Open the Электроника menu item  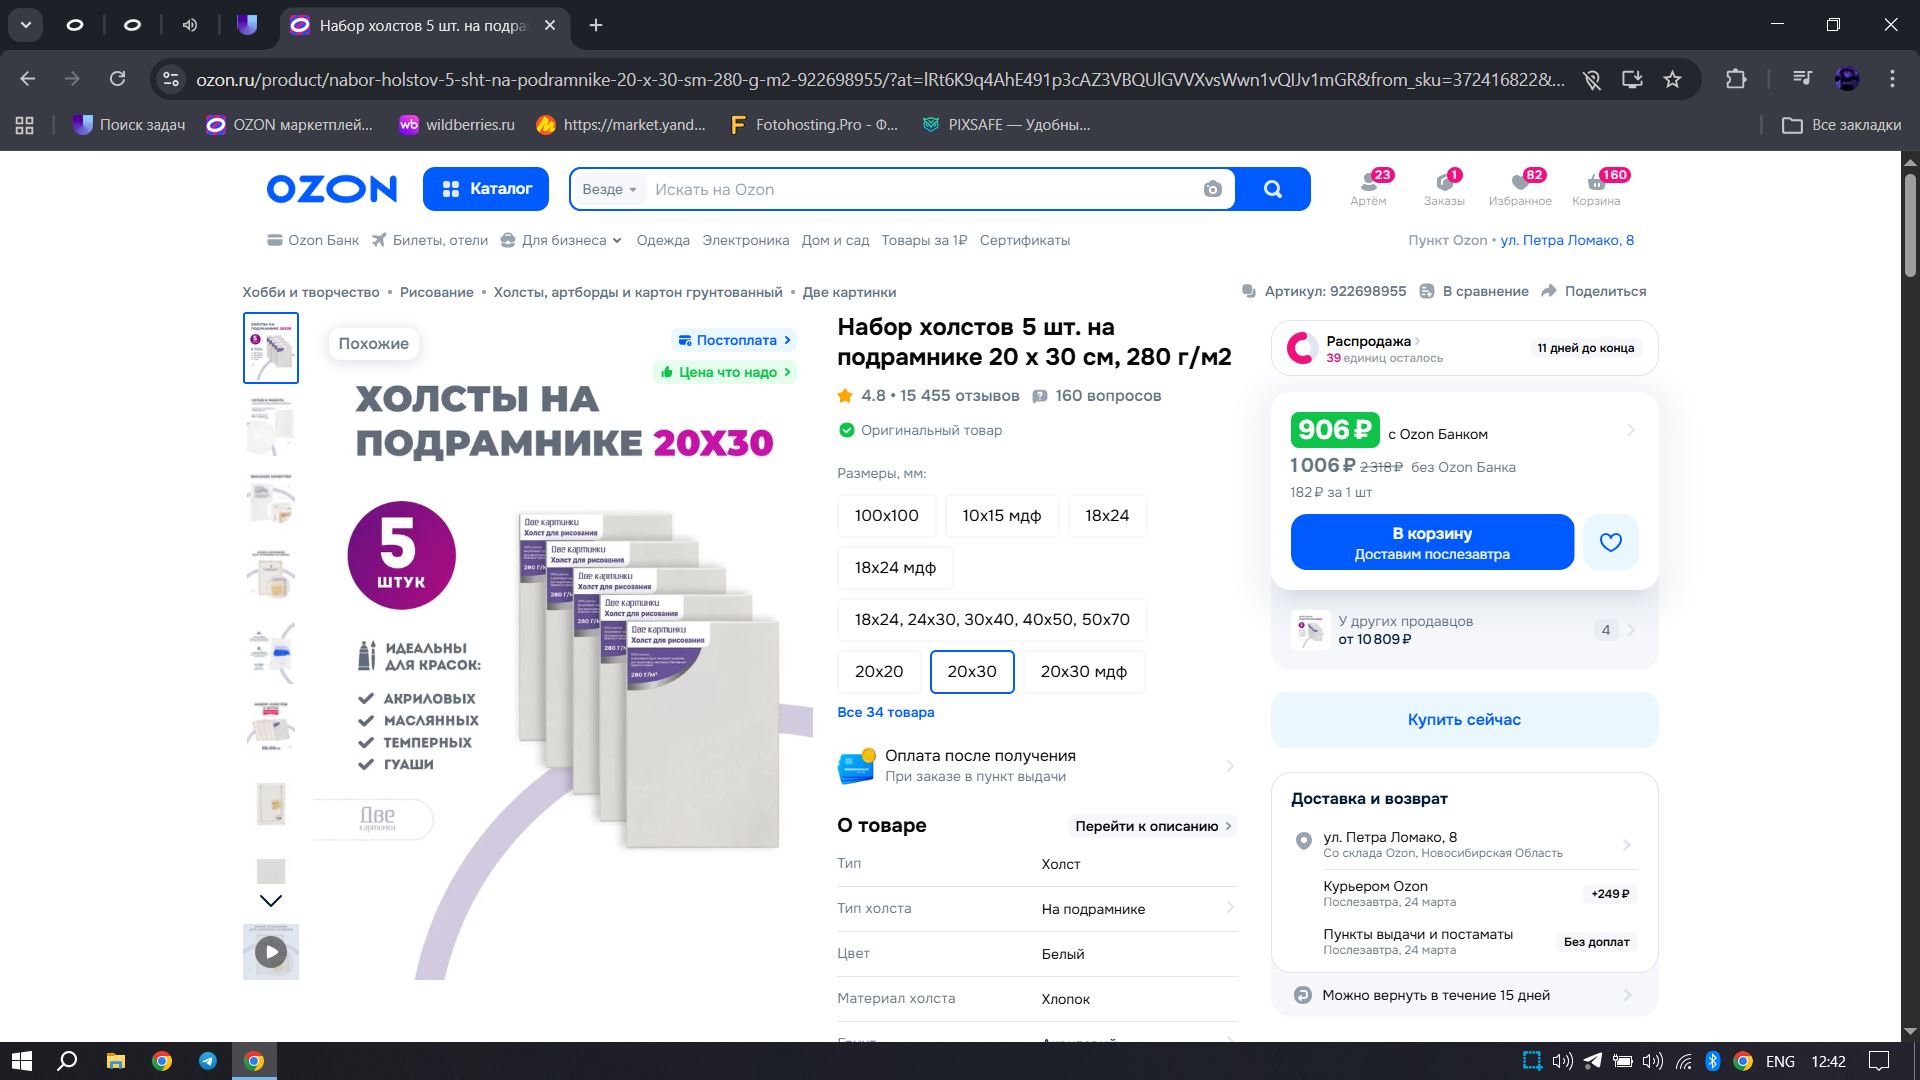point(745,240)
